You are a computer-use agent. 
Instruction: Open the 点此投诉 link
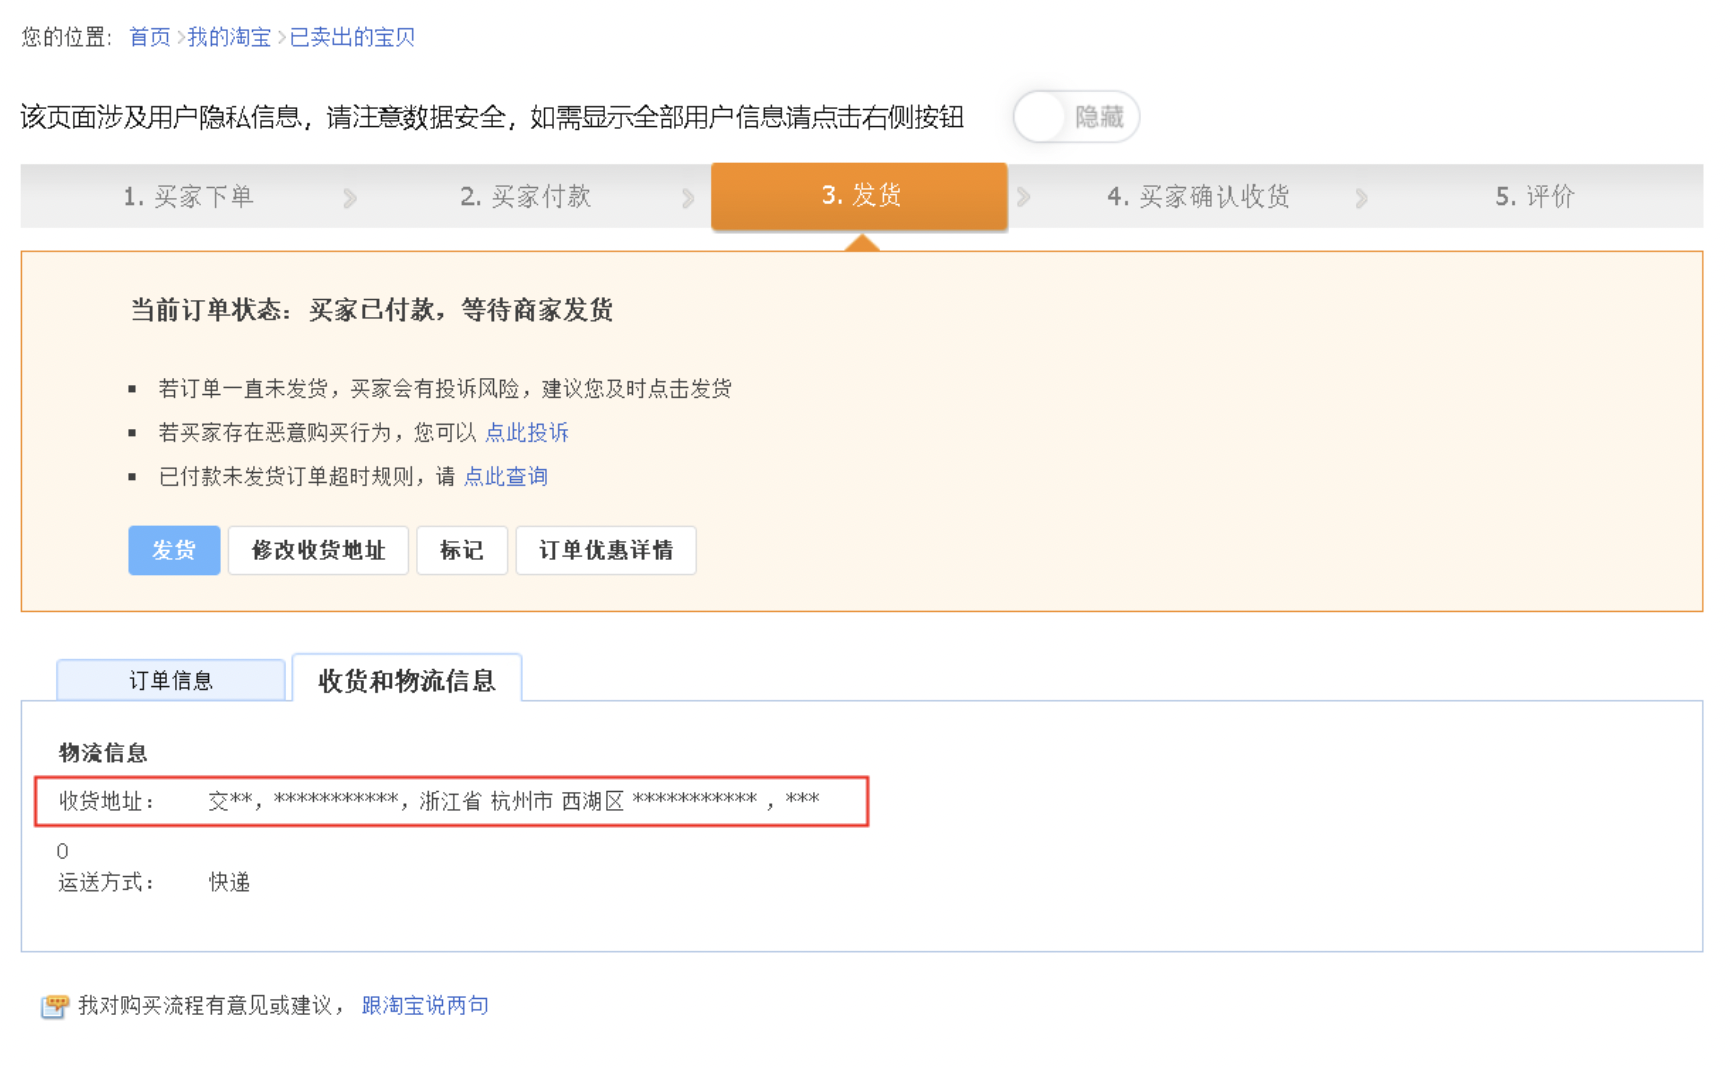click(x=526, y=432)
